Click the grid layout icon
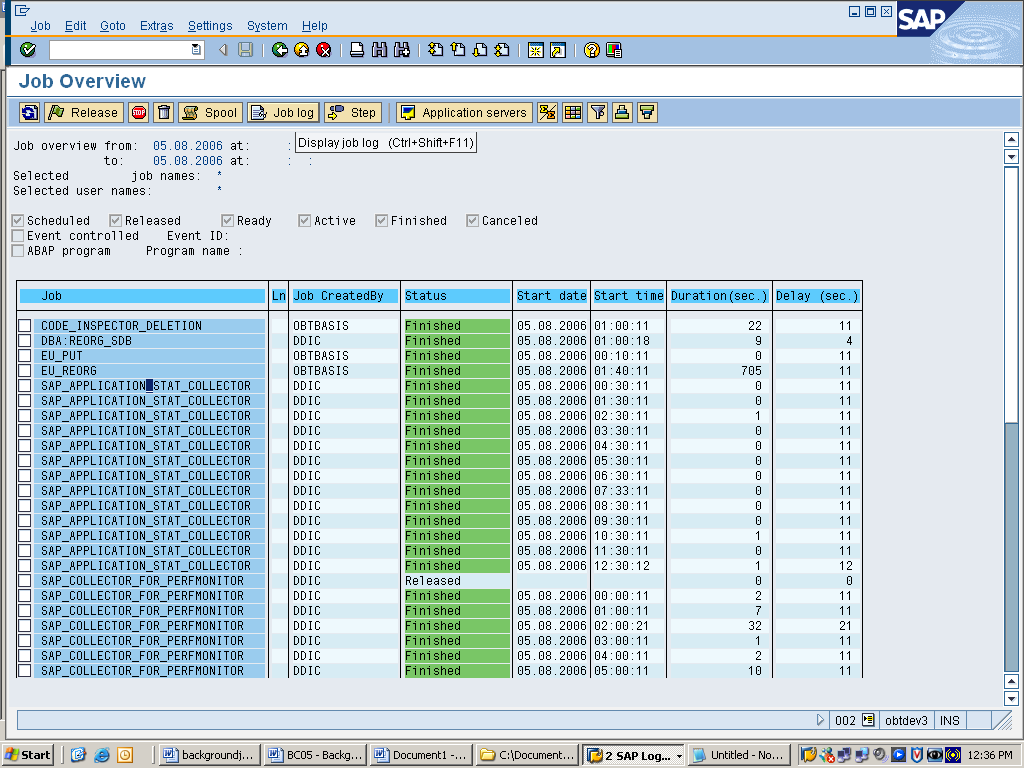This screenshot has width=1024, height=768. pos(572,112)
